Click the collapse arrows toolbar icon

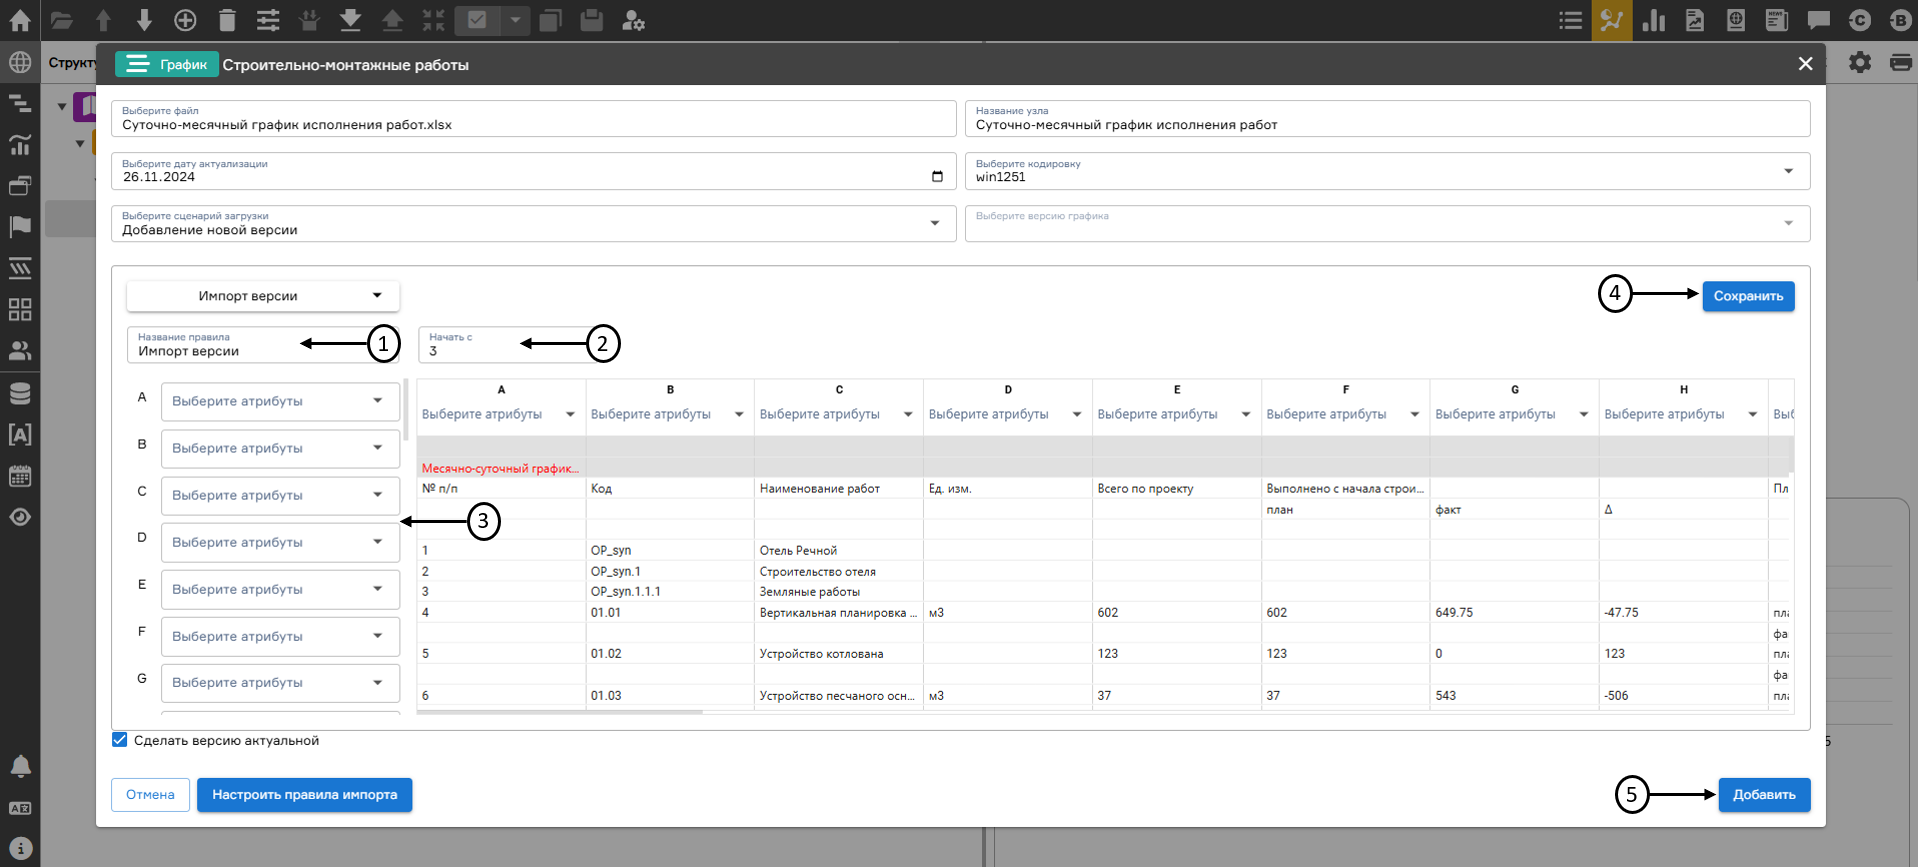click(x=433, y=20)
